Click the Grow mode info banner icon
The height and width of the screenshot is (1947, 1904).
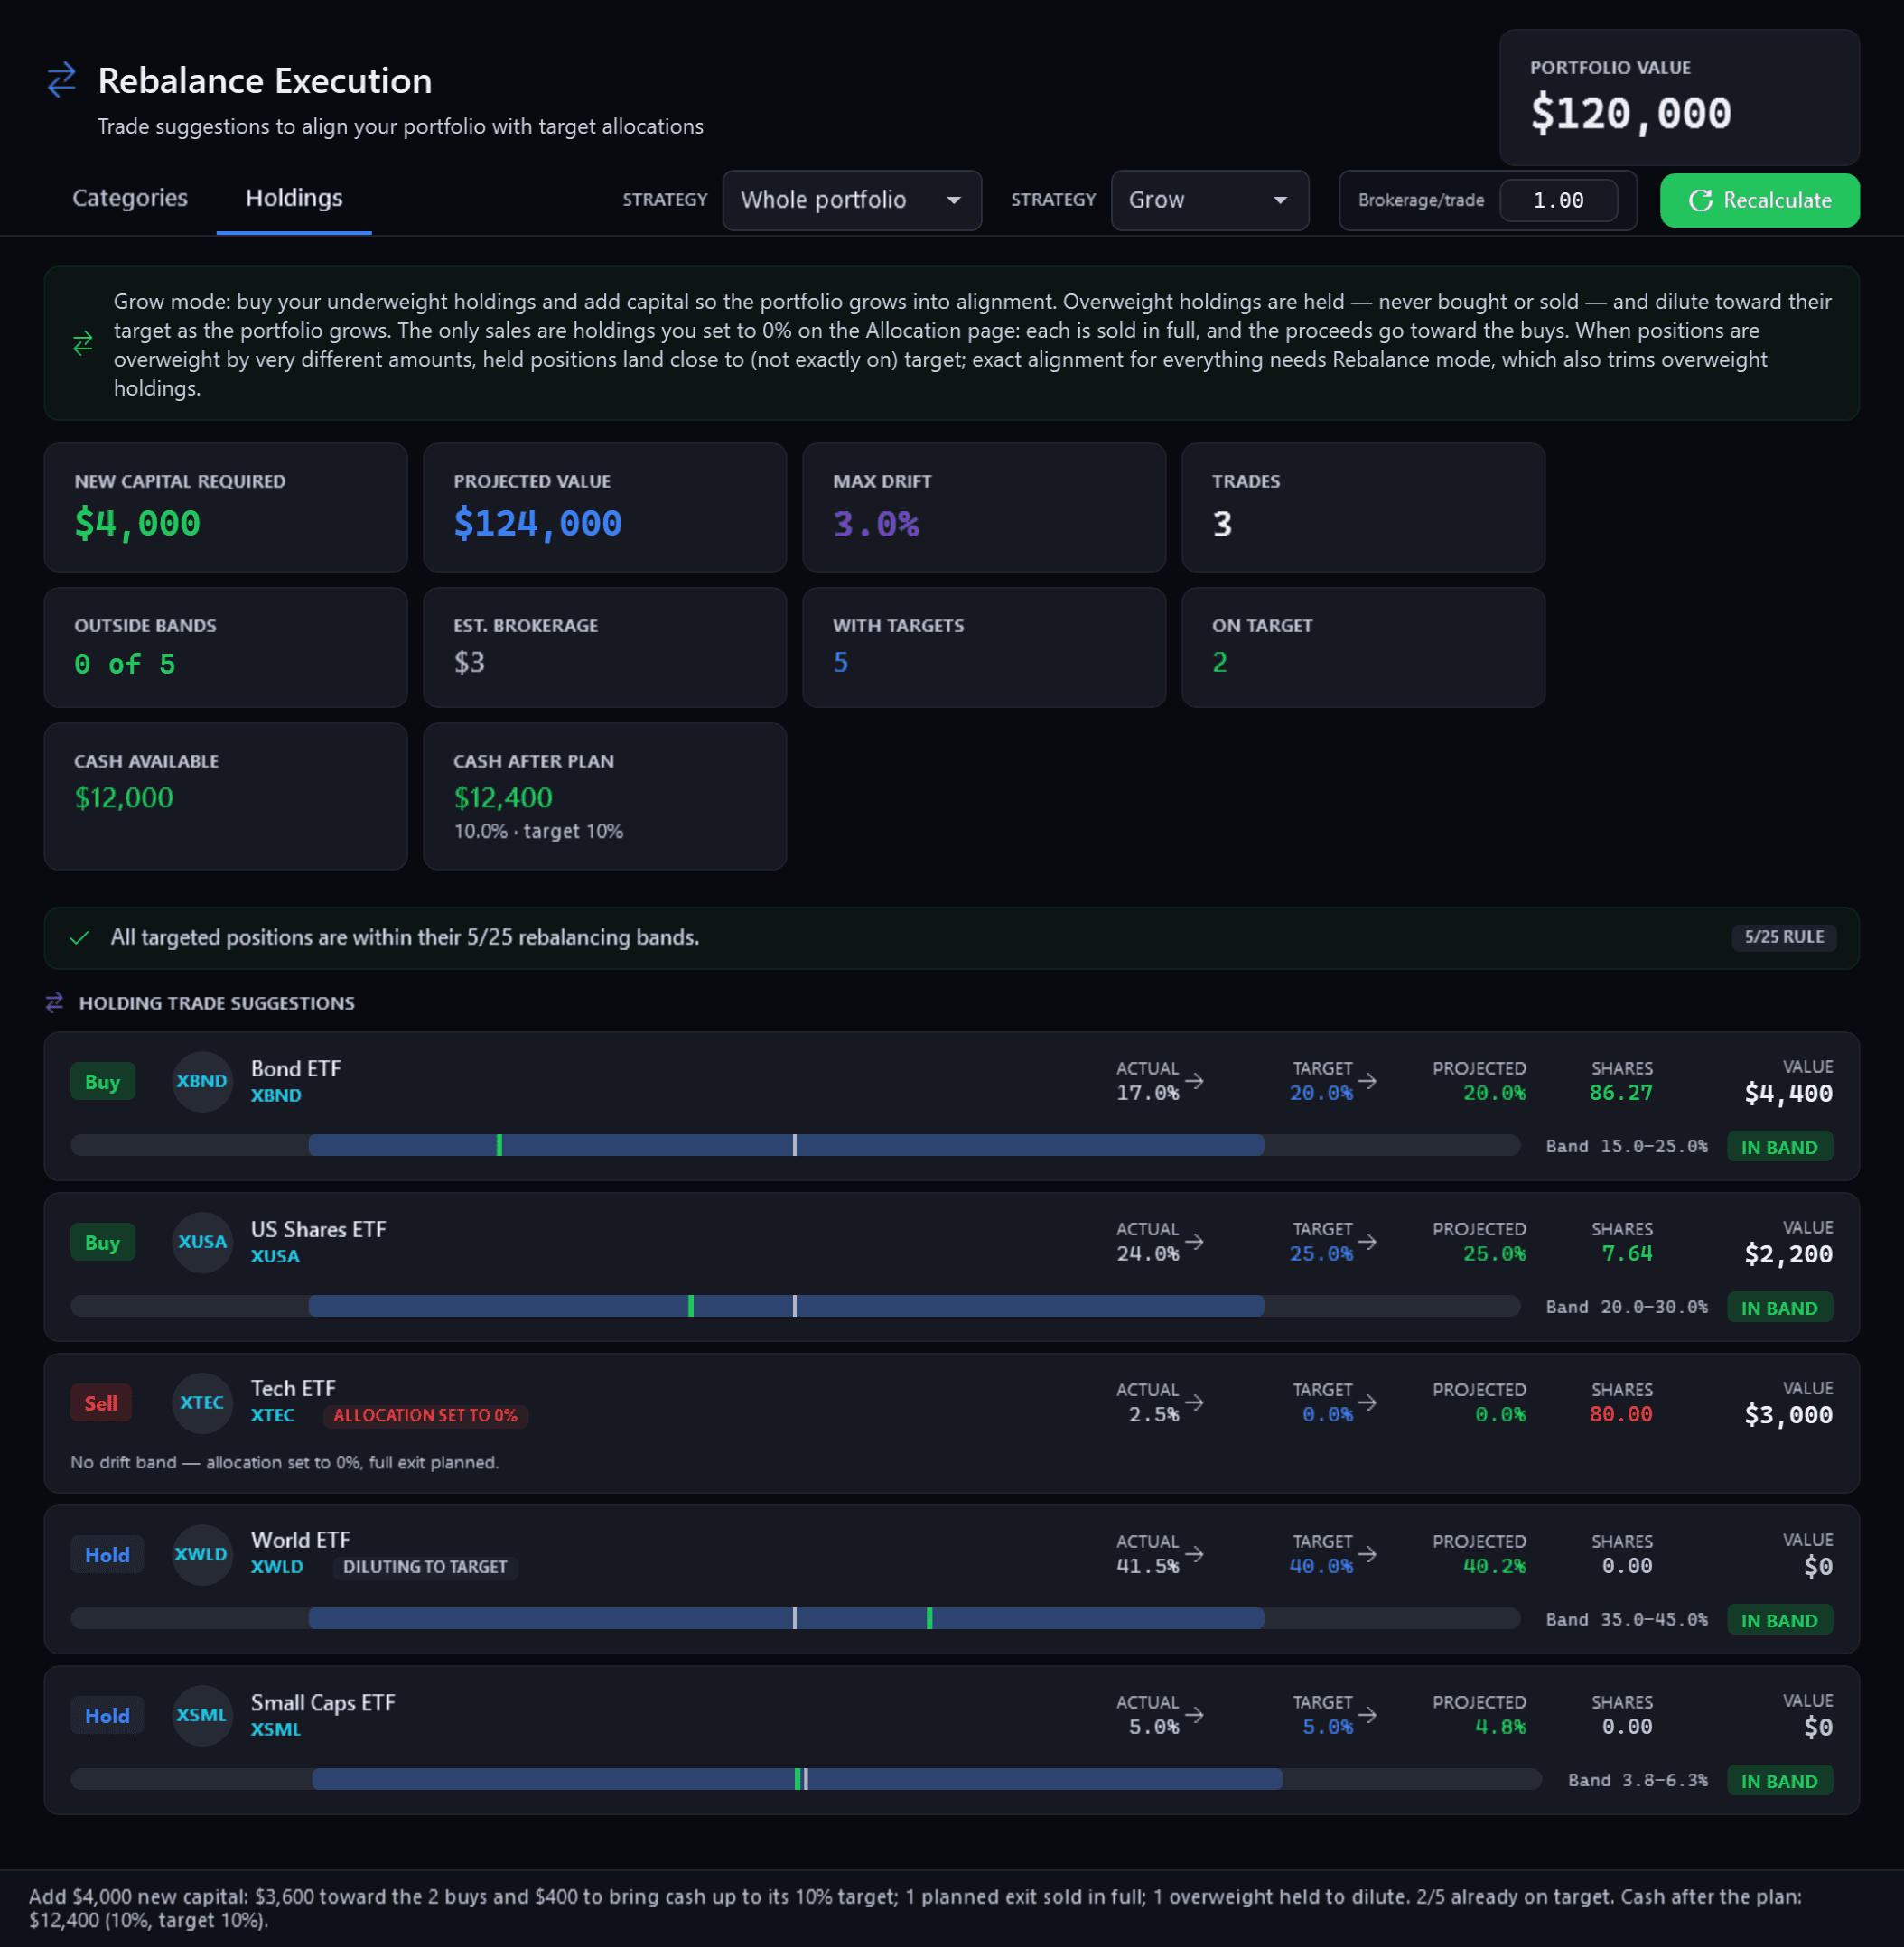click(x=83, y=343)
